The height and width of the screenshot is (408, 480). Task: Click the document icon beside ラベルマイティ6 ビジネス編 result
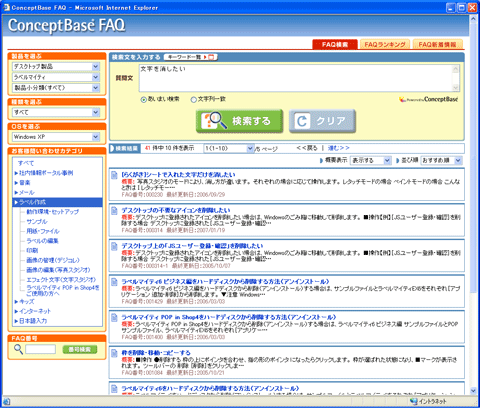(x=114, y=282)
